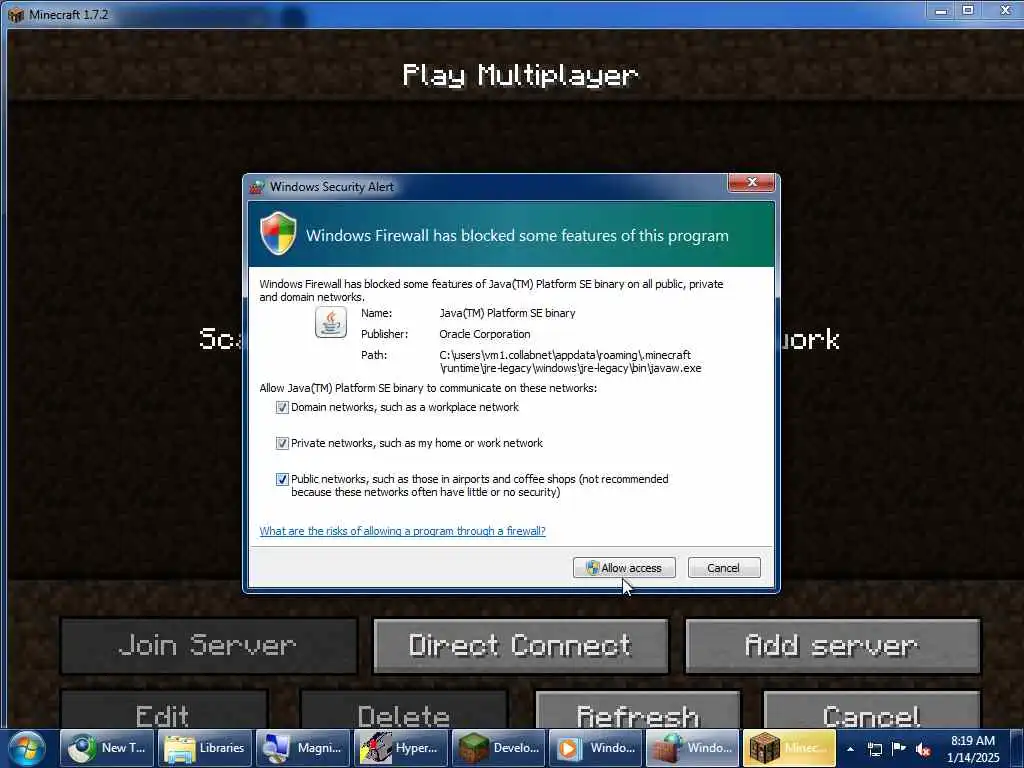Click the Minecraft window title icon
Screen dimensions: 1024x768
tap(16, 14)
